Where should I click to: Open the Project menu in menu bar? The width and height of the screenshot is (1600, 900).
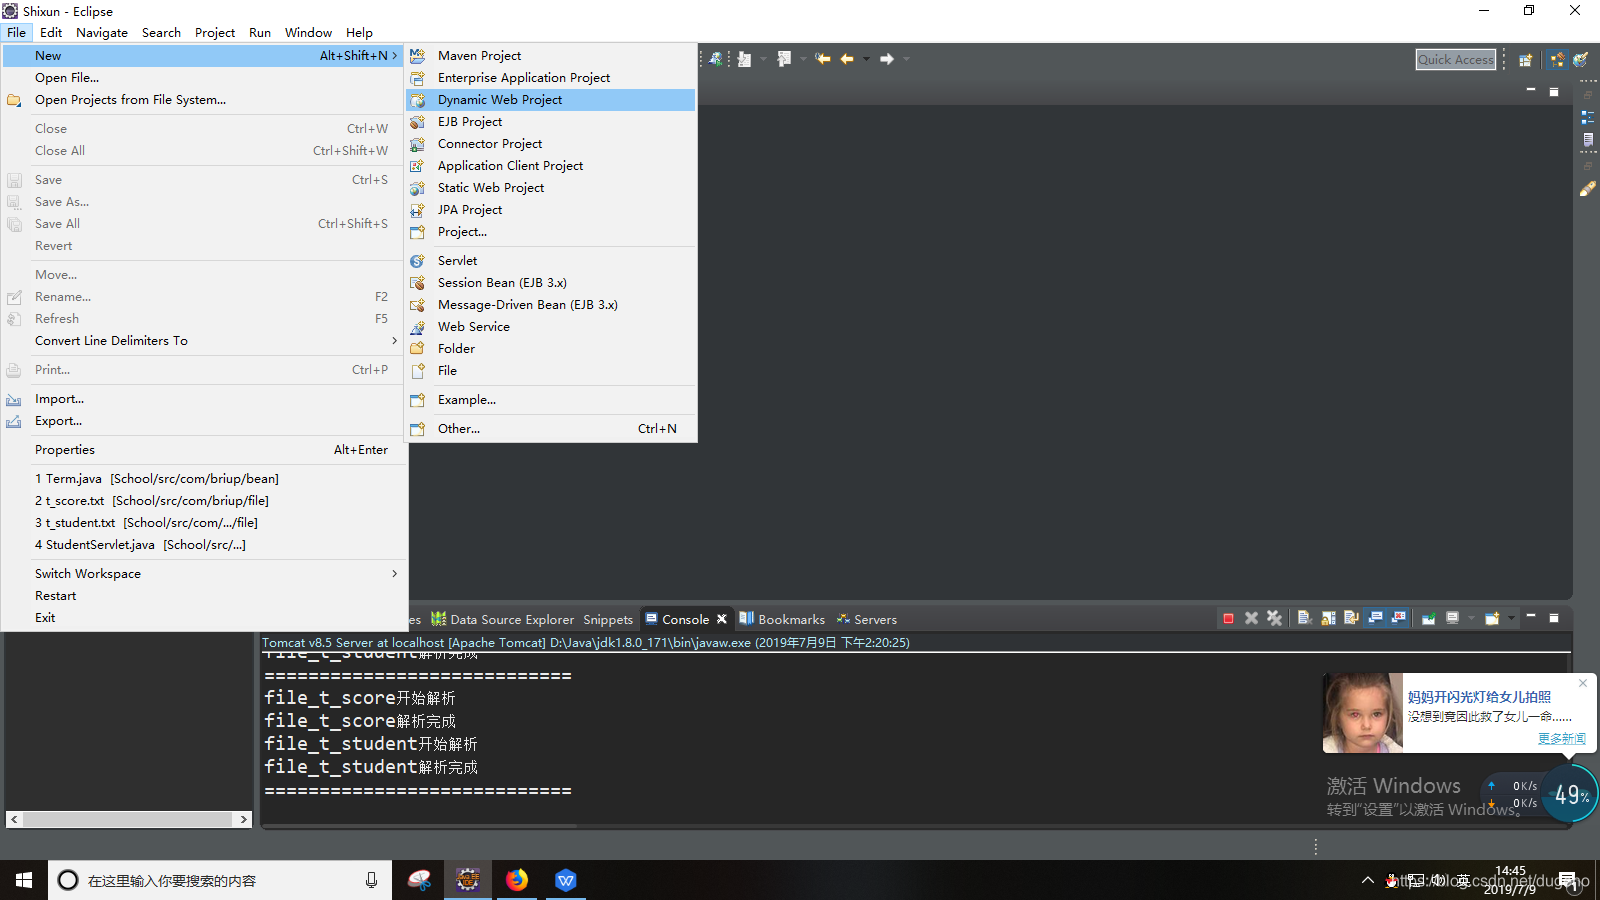point(215,32)
